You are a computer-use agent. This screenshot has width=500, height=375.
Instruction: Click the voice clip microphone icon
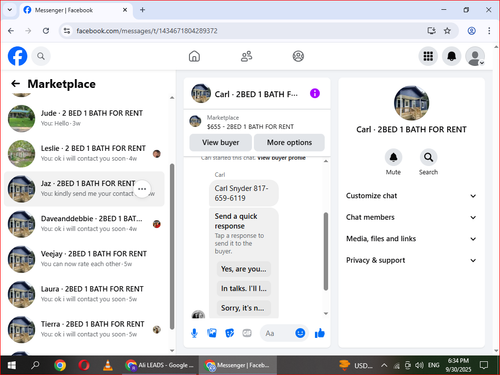point(194,333)
